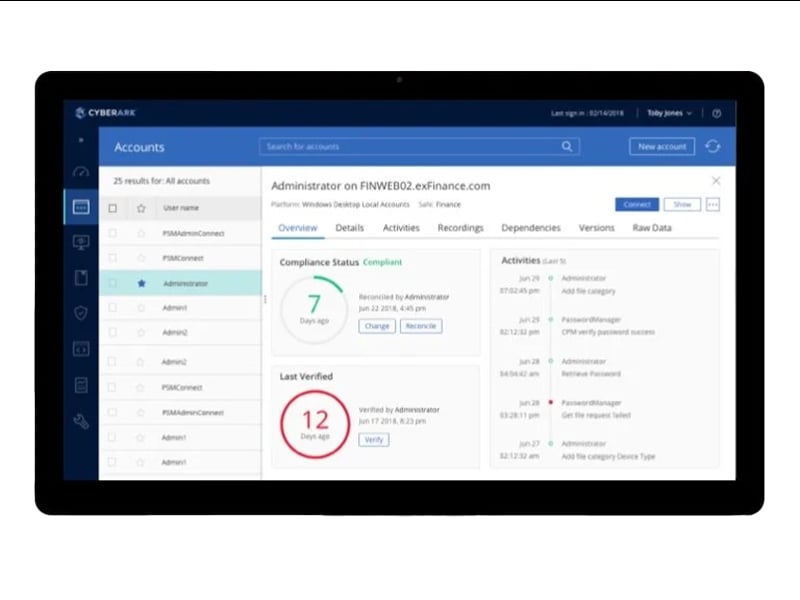Image resolution: width=800 pixels, height=600 pixels.
Task: Focus the Search for accounts field
Action: click(x=419, y=146)
